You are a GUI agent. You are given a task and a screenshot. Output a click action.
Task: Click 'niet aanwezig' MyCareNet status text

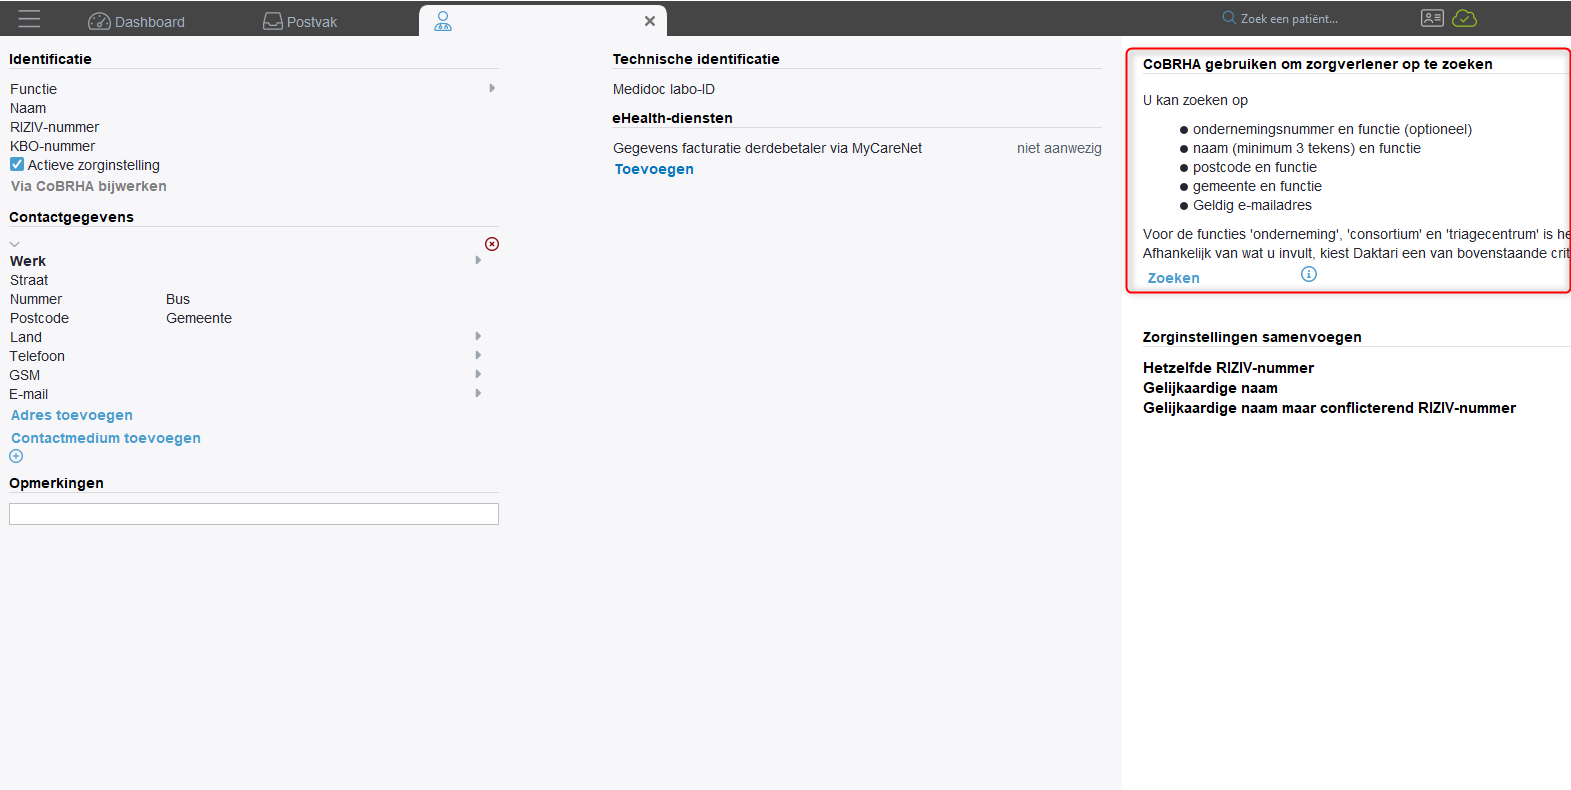1059,148
